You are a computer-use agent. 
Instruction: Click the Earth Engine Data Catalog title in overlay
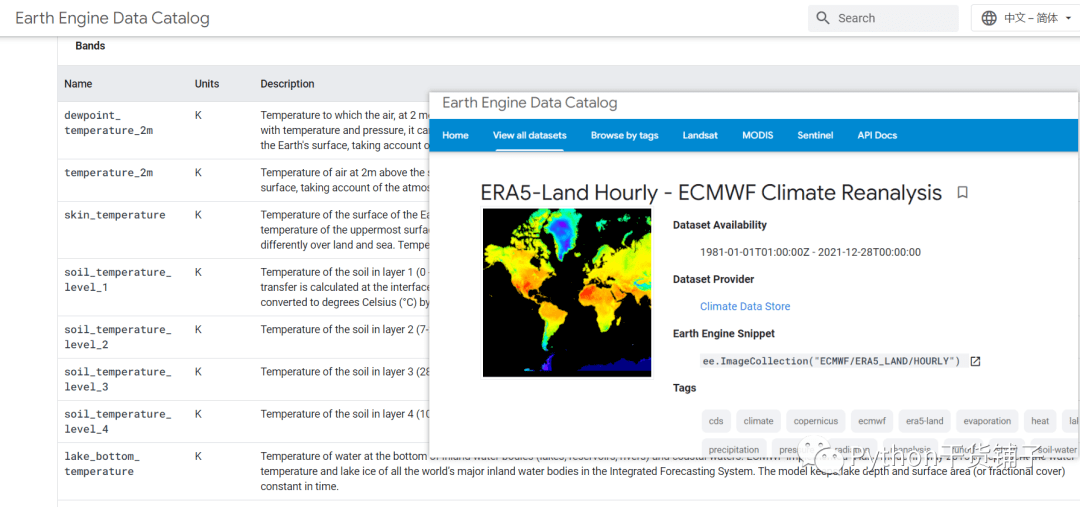point(530,103)
